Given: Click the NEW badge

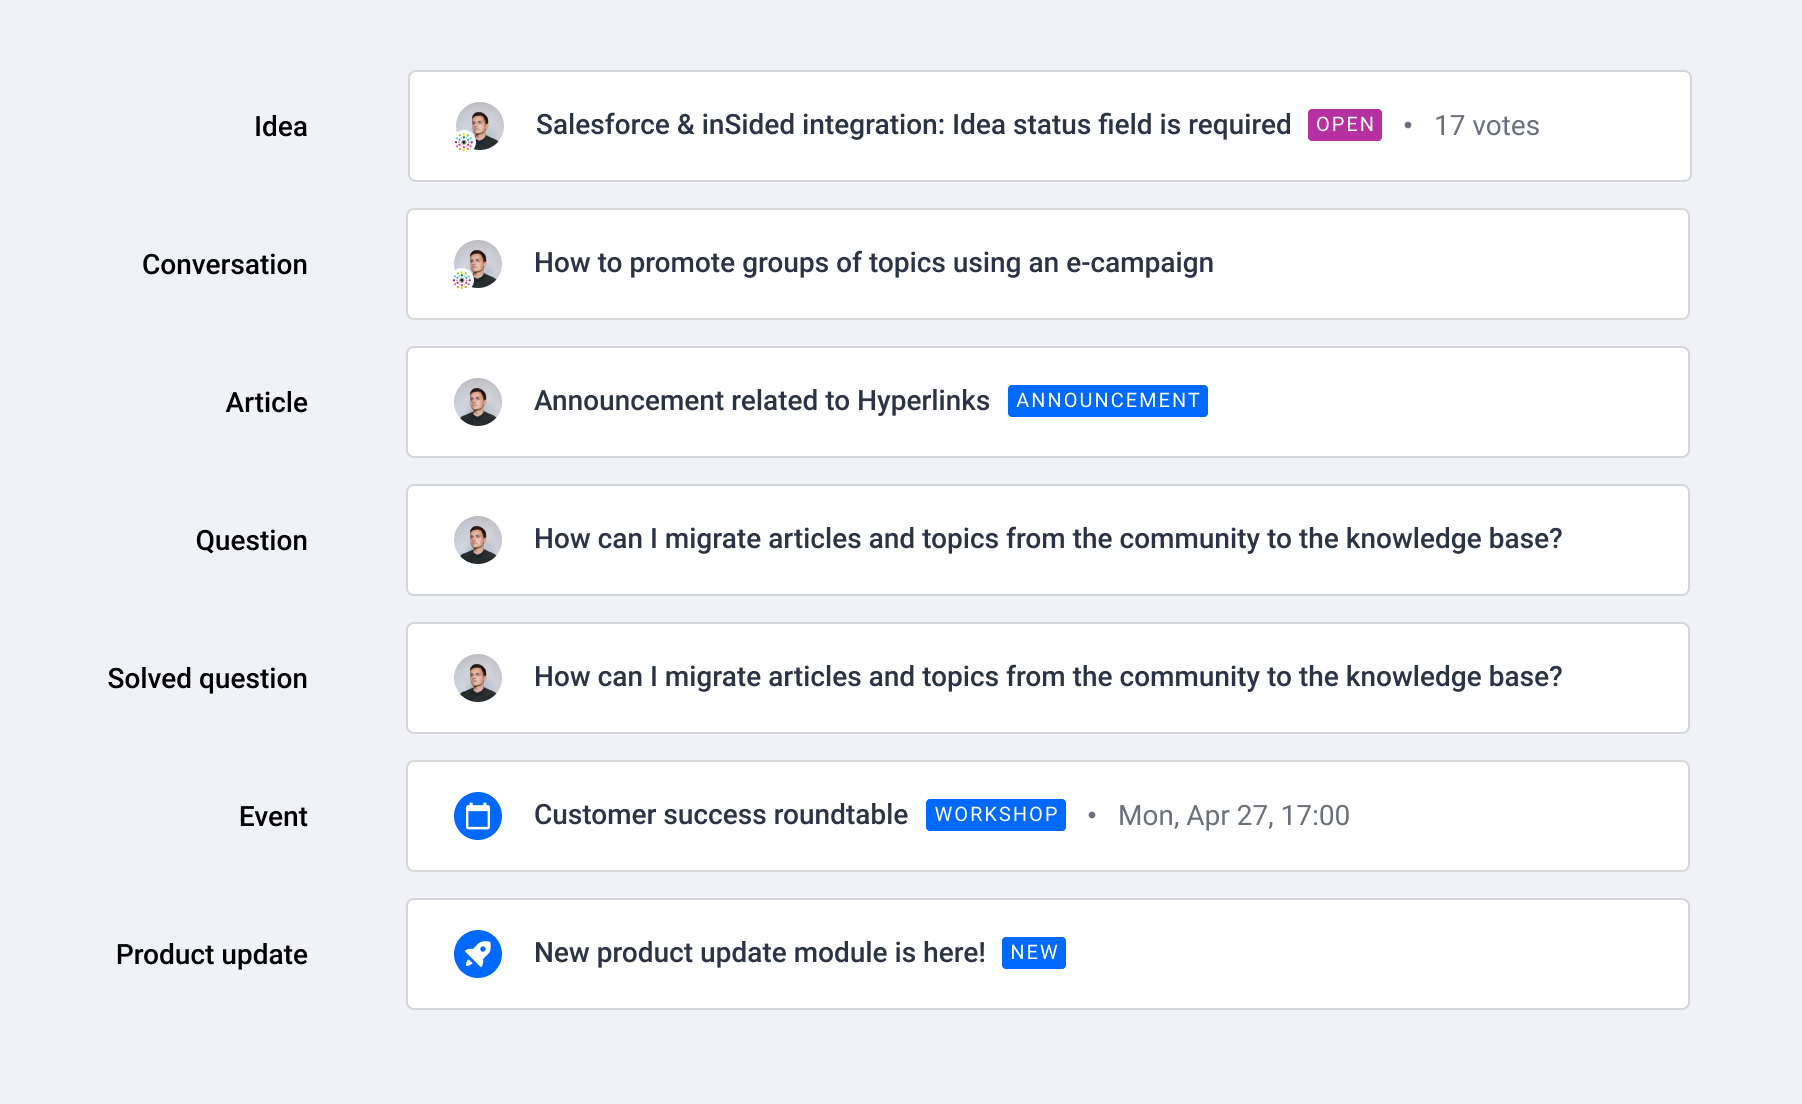Looking at the screenshot, I should 1034,953.
